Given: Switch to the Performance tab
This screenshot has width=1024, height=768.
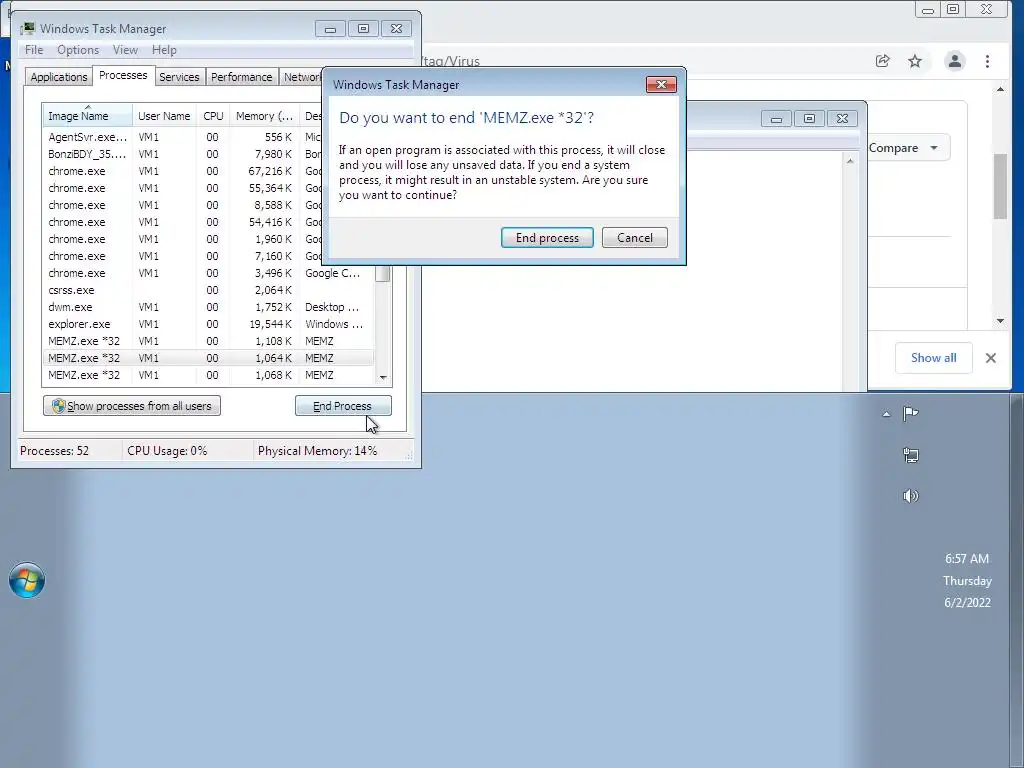Looking at the screenshot, I should pyautogui.click(x=241, y=76).
